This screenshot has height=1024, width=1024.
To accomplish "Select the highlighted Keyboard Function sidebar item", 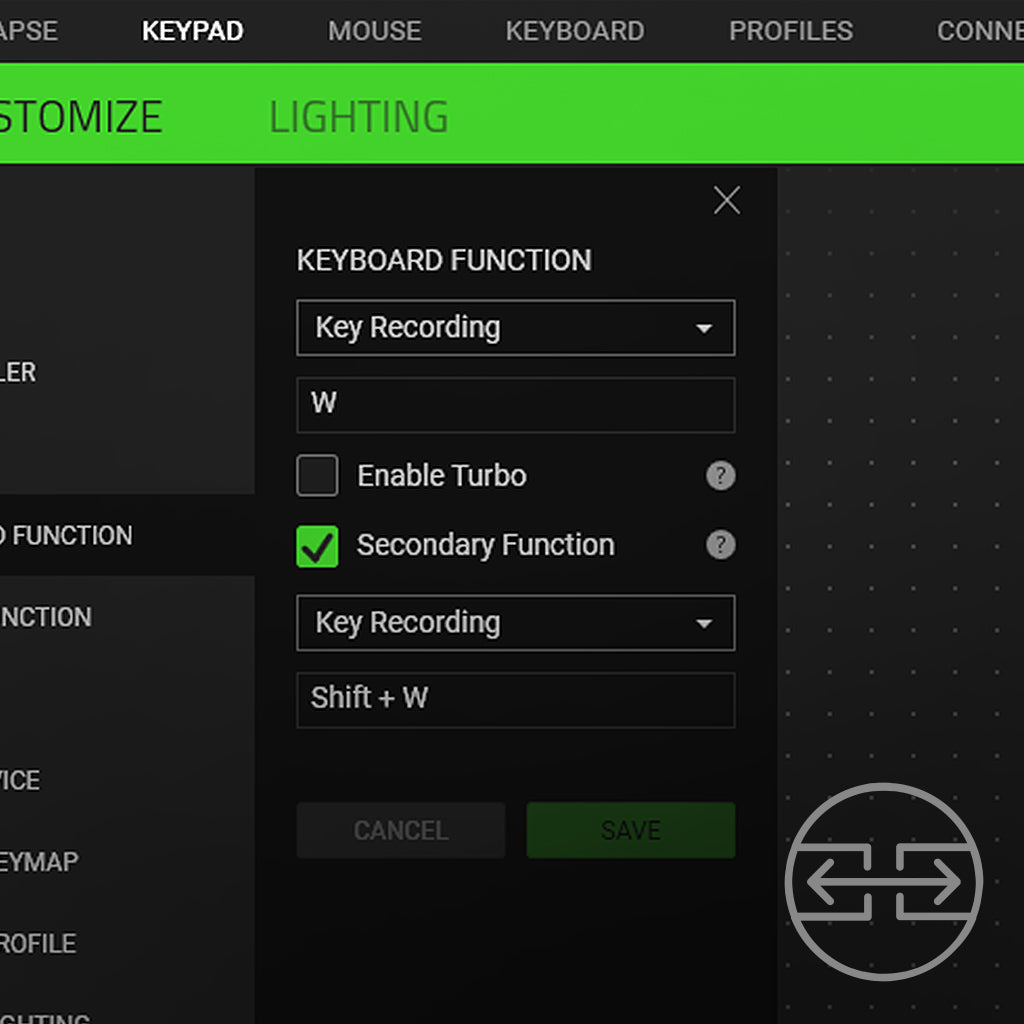I will tap(100, 535).
